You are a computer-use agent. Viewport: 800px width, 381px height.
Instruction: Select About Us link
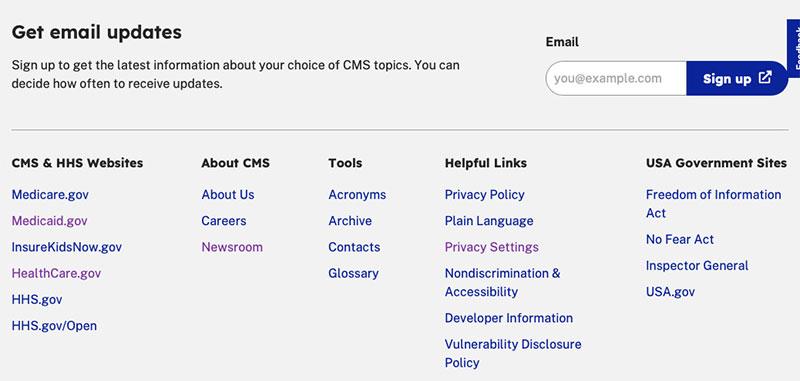pyautogui.click(x=228, y=194)
